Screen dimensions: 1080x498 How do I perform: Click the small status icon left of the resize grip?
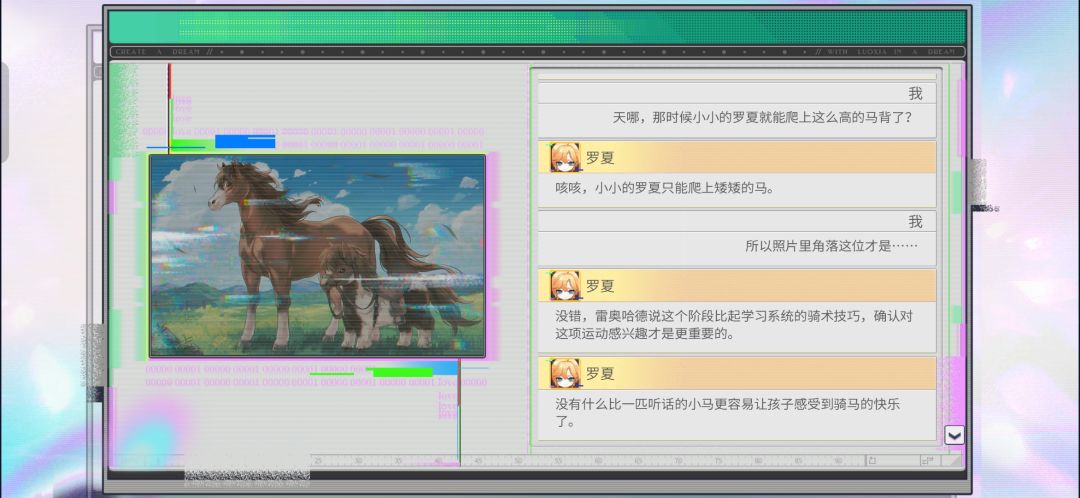click(x=927, y=460)
